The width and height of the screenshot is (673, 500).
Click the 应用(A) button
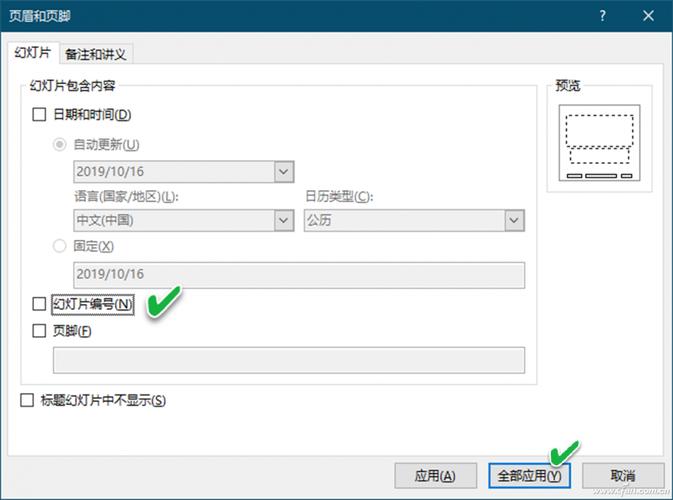(x=436, y=476)
